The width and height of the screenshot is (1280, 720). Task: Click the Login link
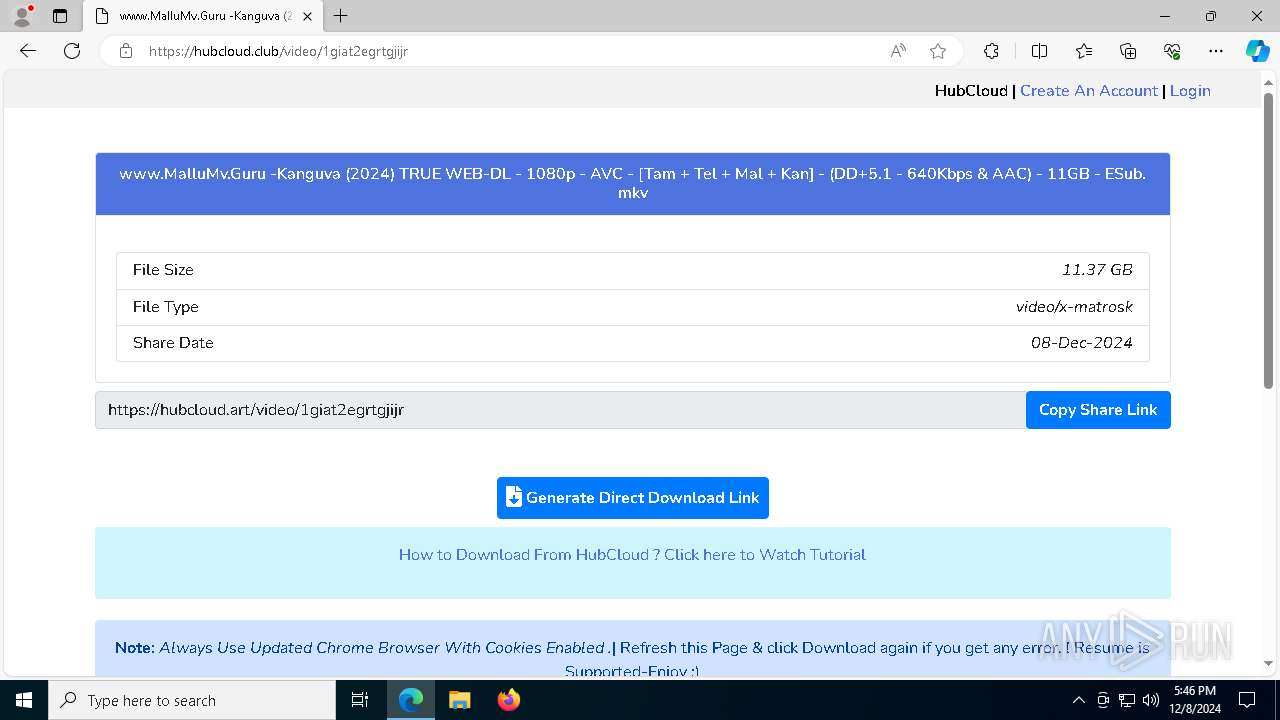1190,91
